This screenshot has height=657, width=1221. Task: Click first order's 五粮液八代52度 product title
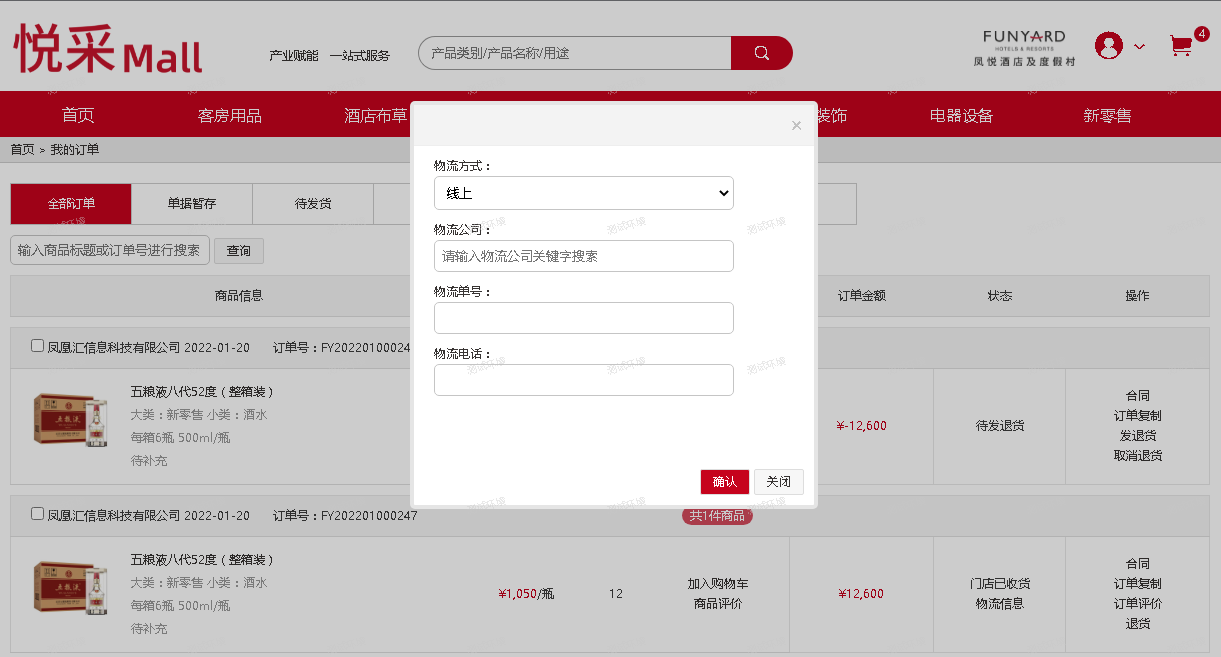coord(202,392)
